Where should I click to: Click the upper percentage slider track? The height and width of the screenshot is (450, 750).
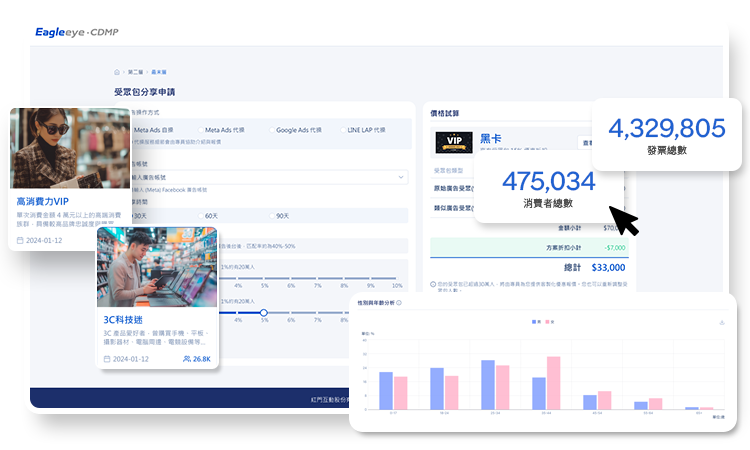[309, 278]
